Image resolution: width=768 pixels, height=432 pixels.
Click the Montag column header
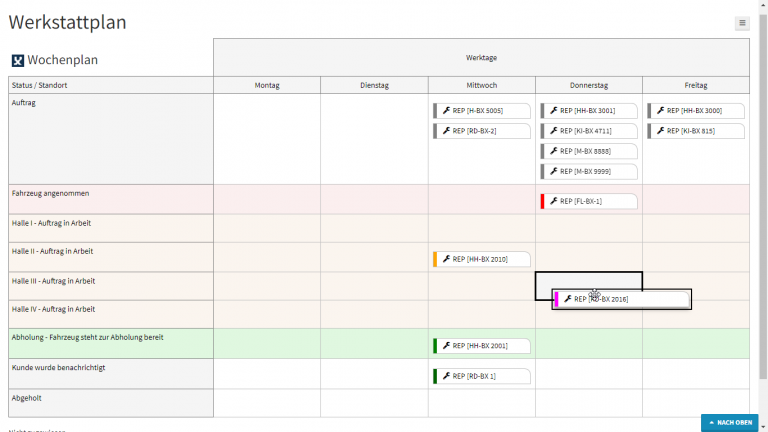[267, 85]
